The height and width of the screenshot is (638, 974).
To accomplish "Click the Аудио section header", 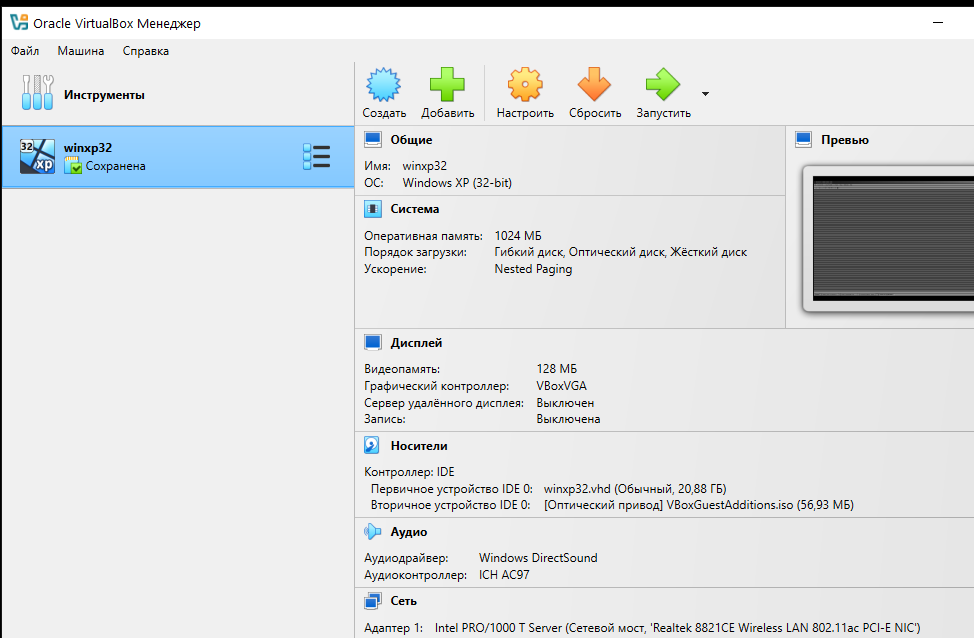I will 408,532.
